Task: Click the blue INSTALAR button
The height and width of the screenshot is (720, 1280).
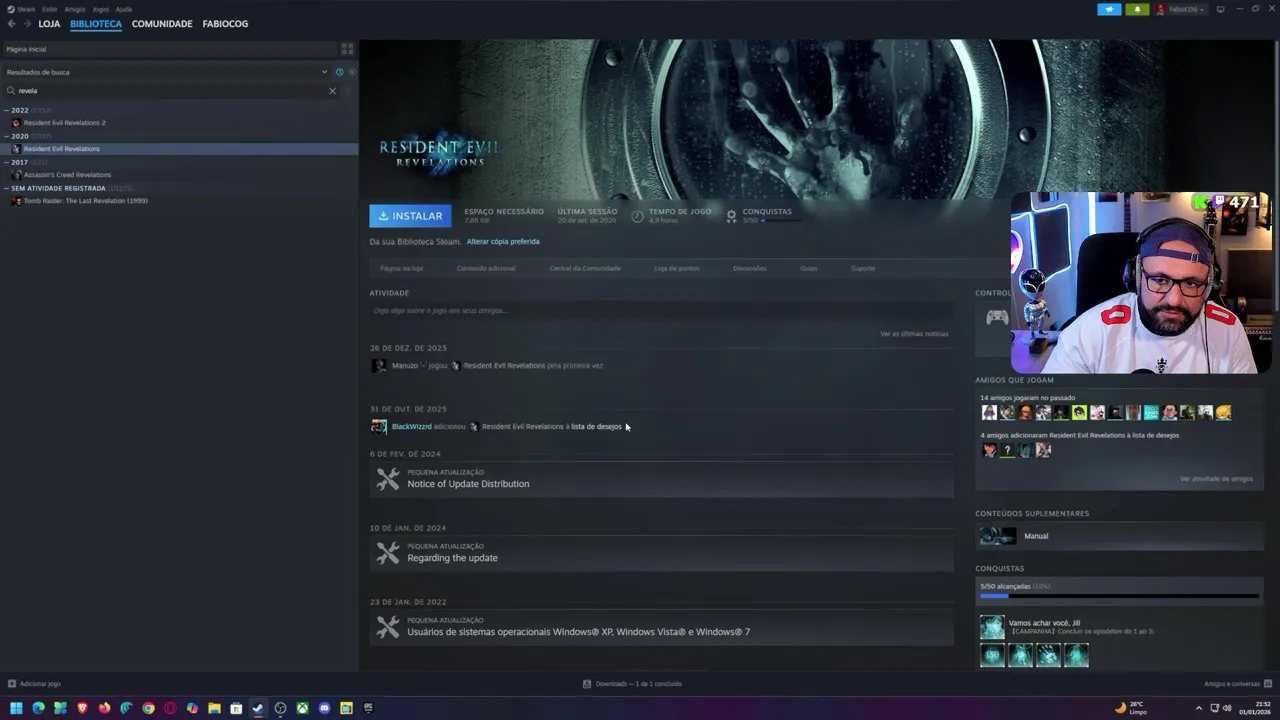Action: point(410,216)
